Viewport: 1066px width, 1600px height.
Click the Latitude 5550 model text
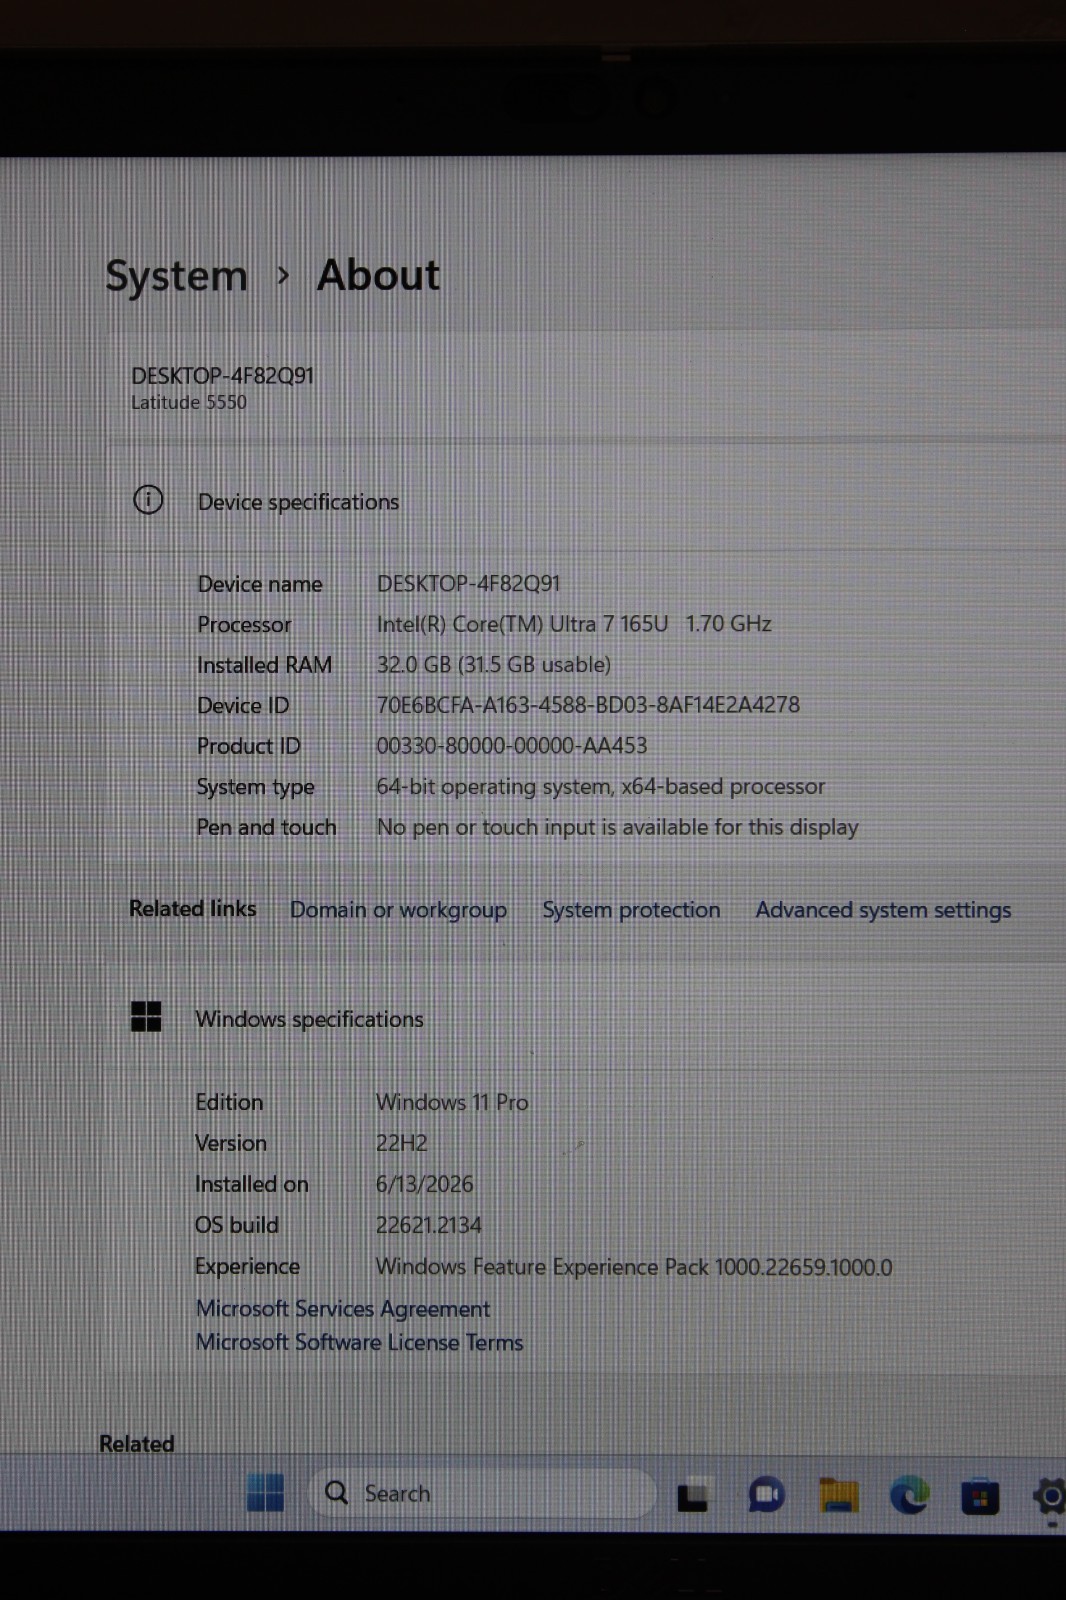pos(189,402)
